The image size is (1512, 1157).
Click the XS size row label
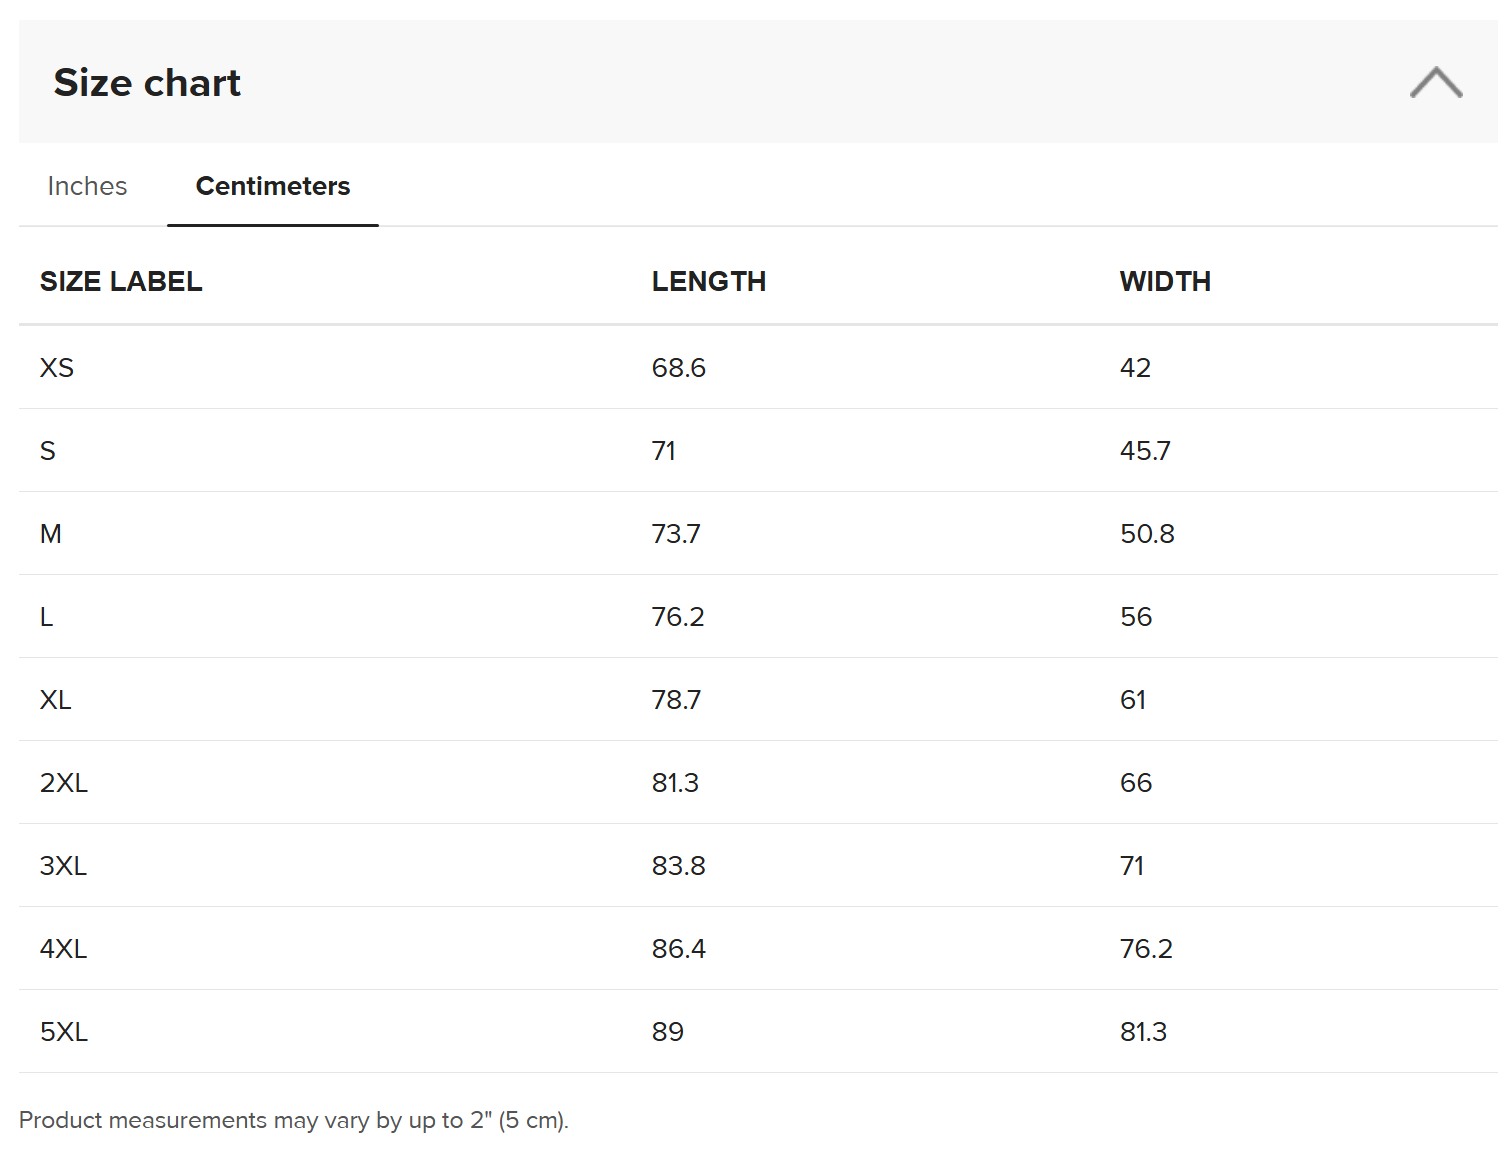(57, 368)
